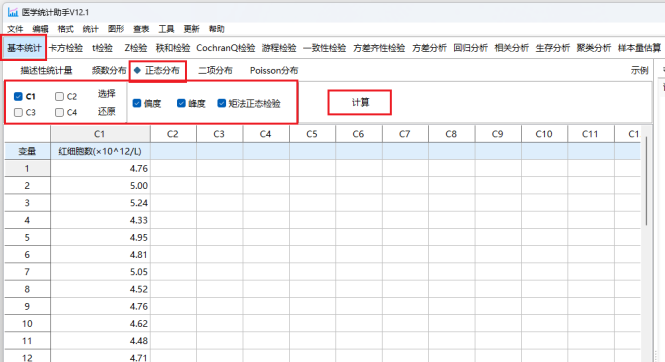Switch to the 基本统计 tab
Image resolution: width=665 pixels, height=362 pixels.
point(24,48)
